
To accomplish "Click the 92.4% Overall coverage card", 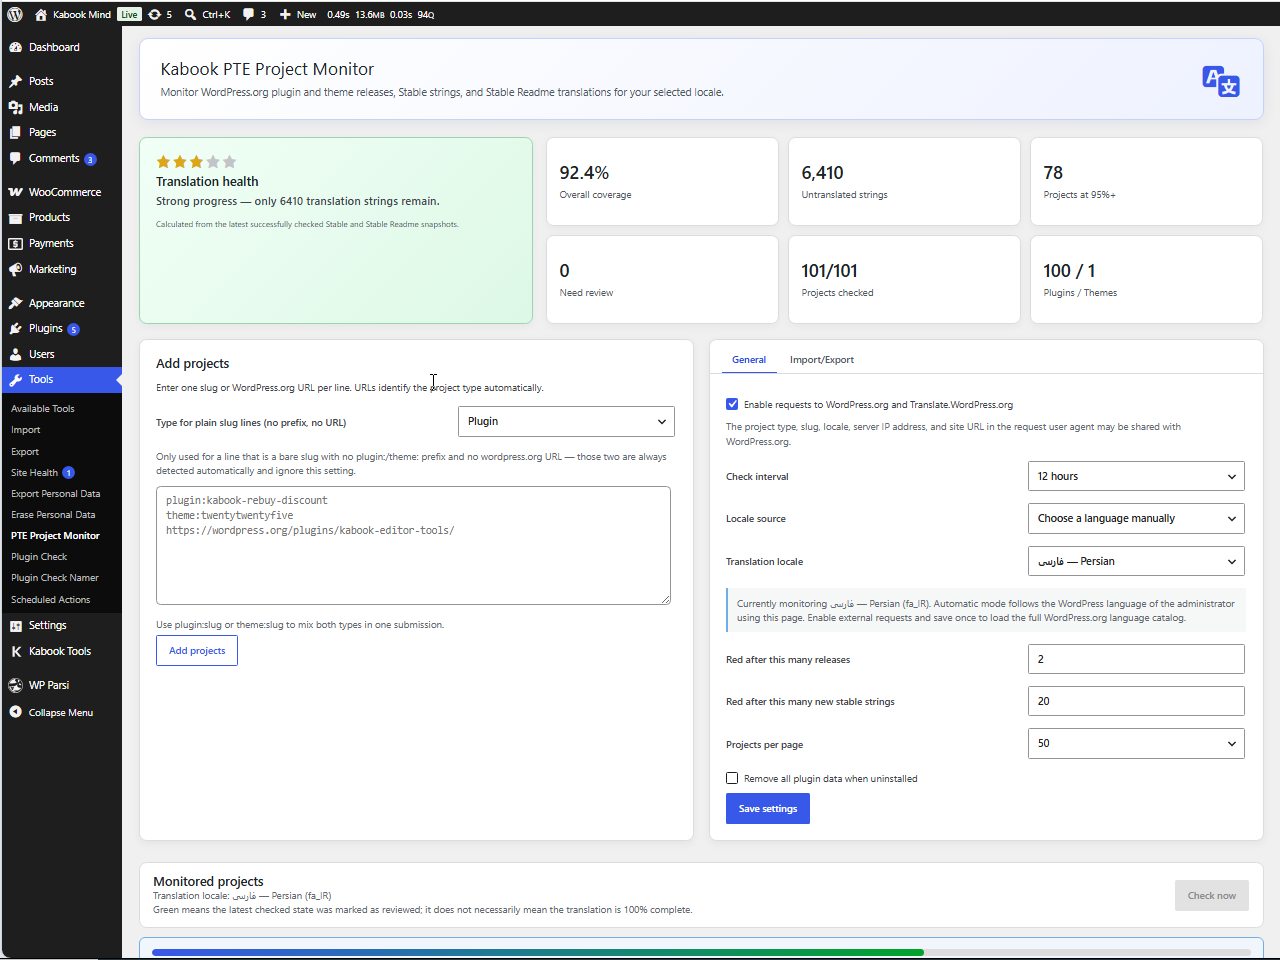I will (x=662, y=181).
